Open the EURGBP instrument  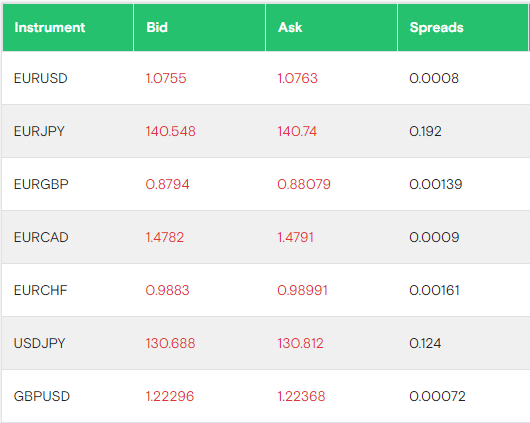tap(41, 184)
